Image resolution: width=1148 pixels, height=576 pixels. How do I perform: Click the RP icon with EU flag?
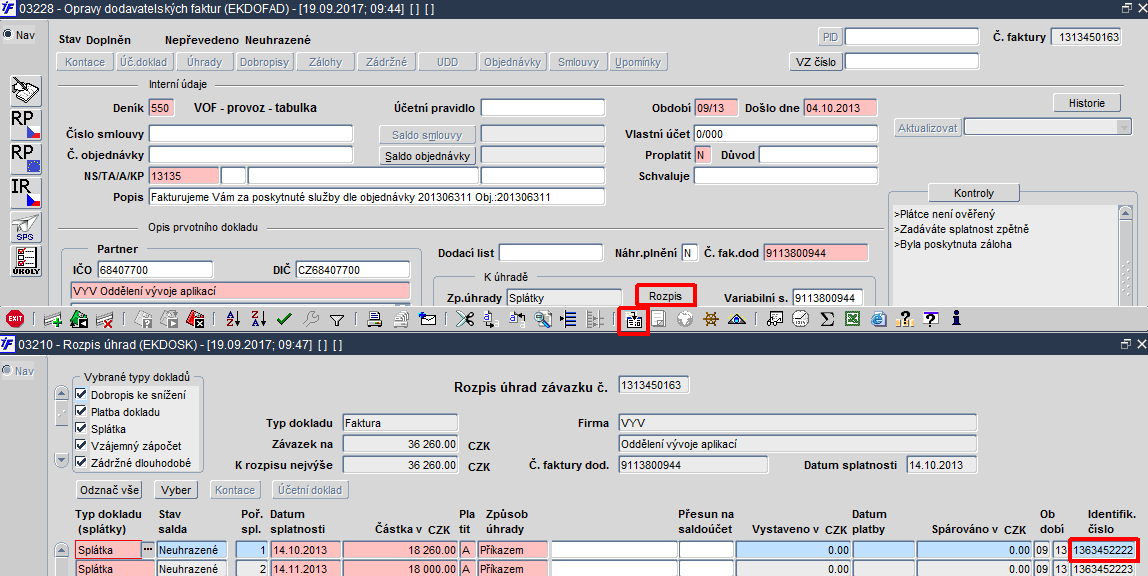coord(26,158)
